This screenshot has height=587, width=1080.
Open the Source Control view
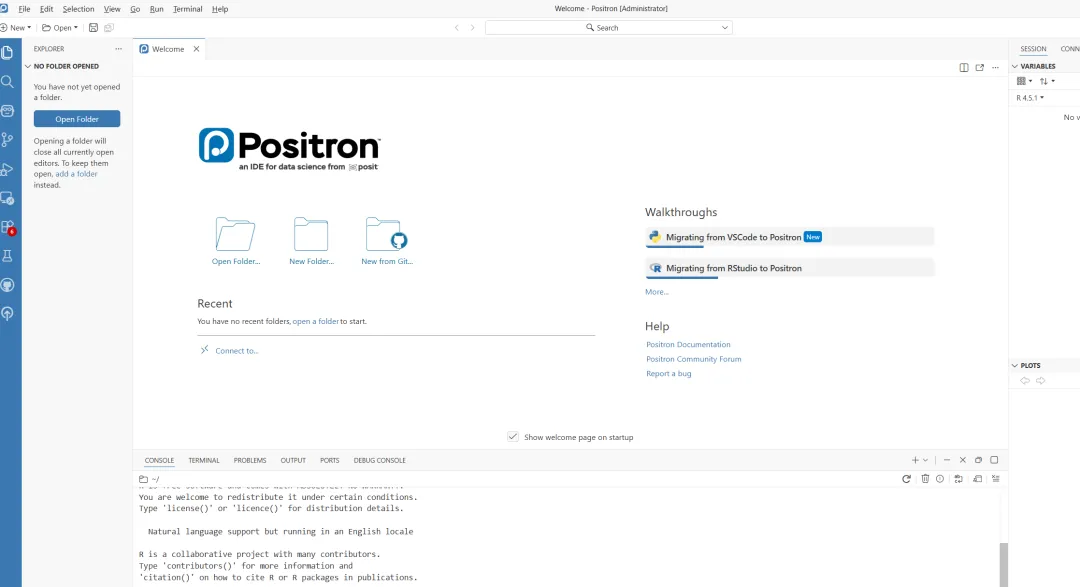pyautogui.click(x=8, y=140)
